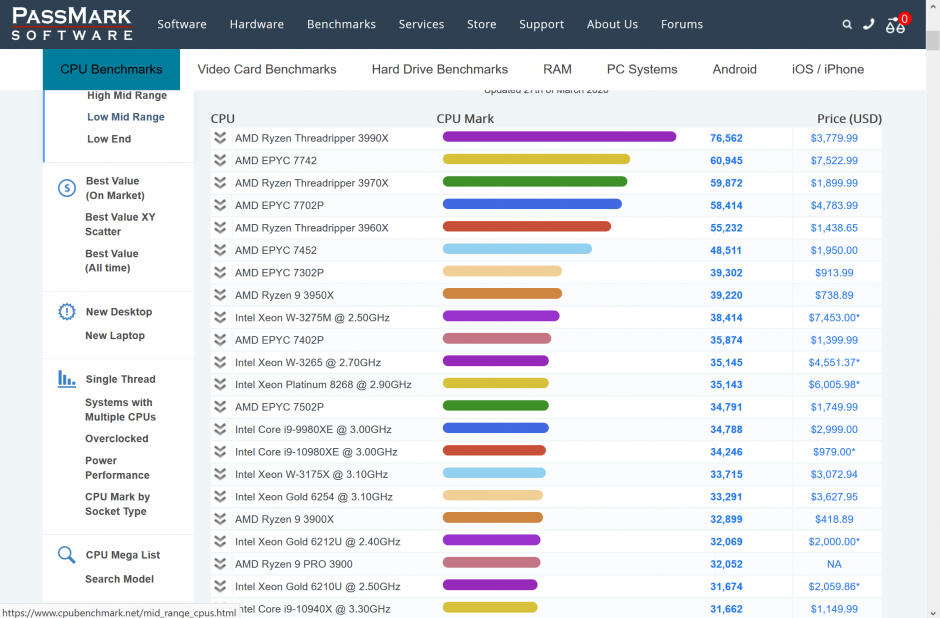Expand details for AMD EPYC 7502P row
The width and height of the screenshot is (940, 618).
pyautogui.click(x=220, y=407)
